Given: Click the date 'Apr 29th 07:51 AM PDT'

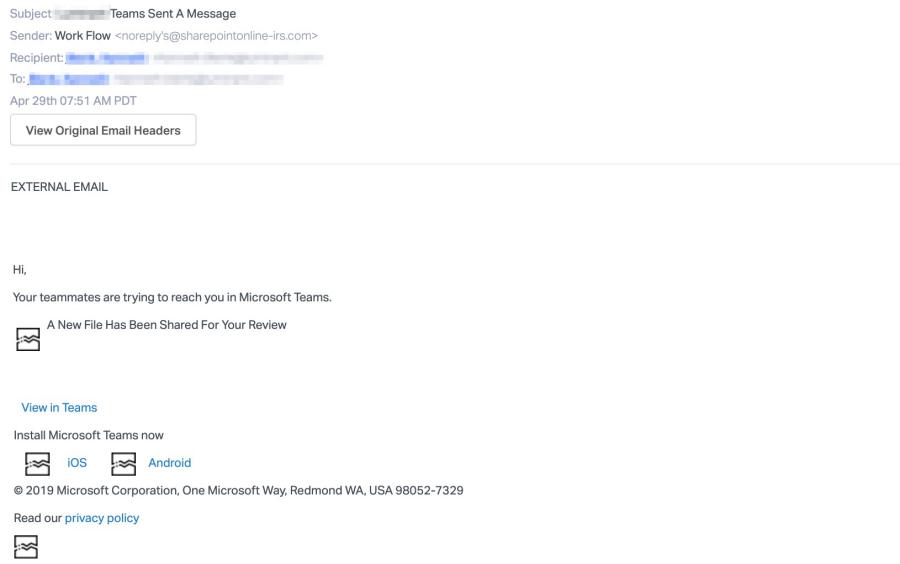Looking at the screenshot, I should [x=73, y=100].
